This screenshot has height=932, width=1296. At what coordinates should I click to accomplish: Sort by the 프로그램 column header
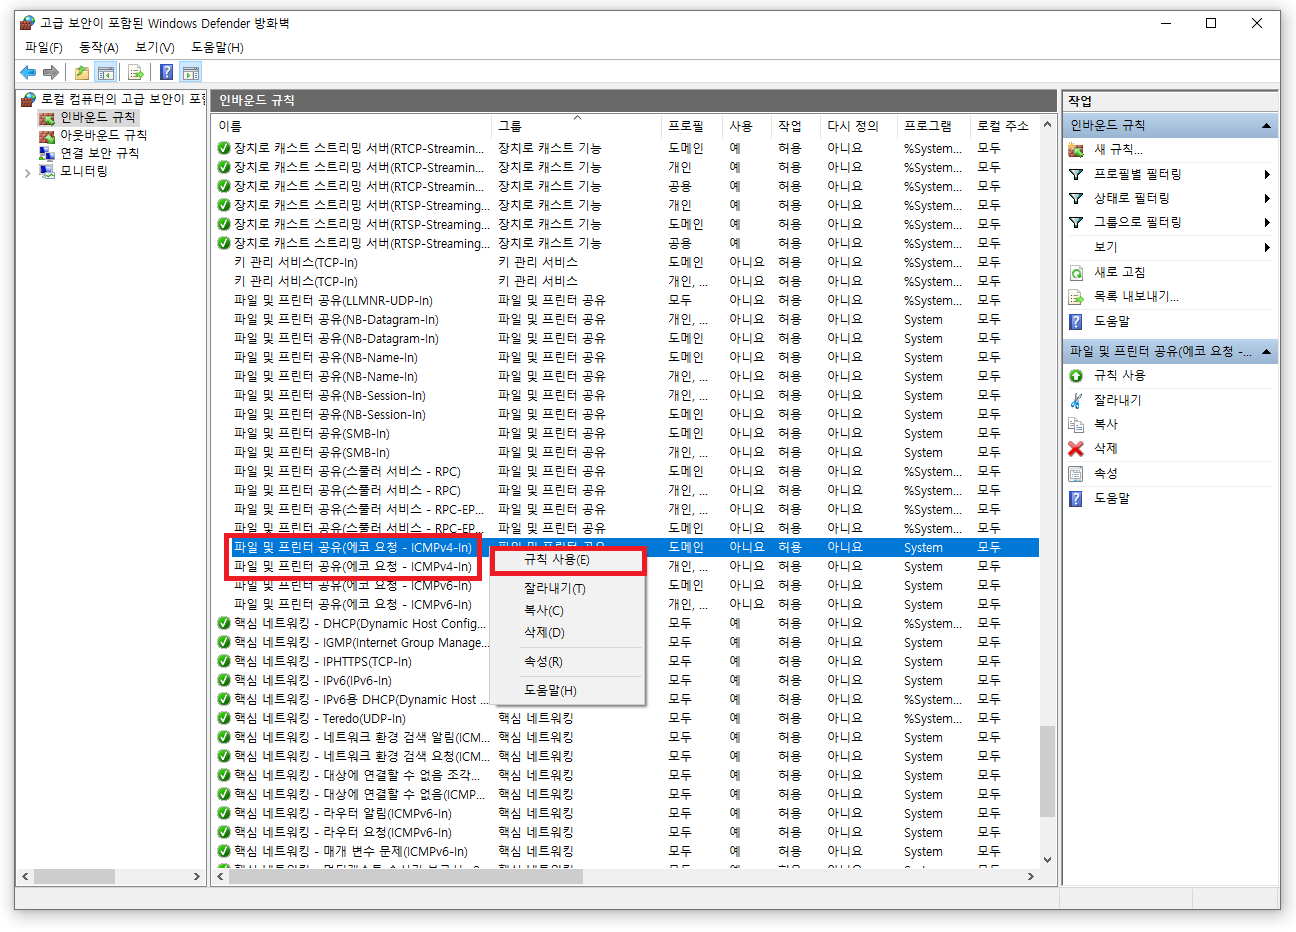click(x=934, y=126)
